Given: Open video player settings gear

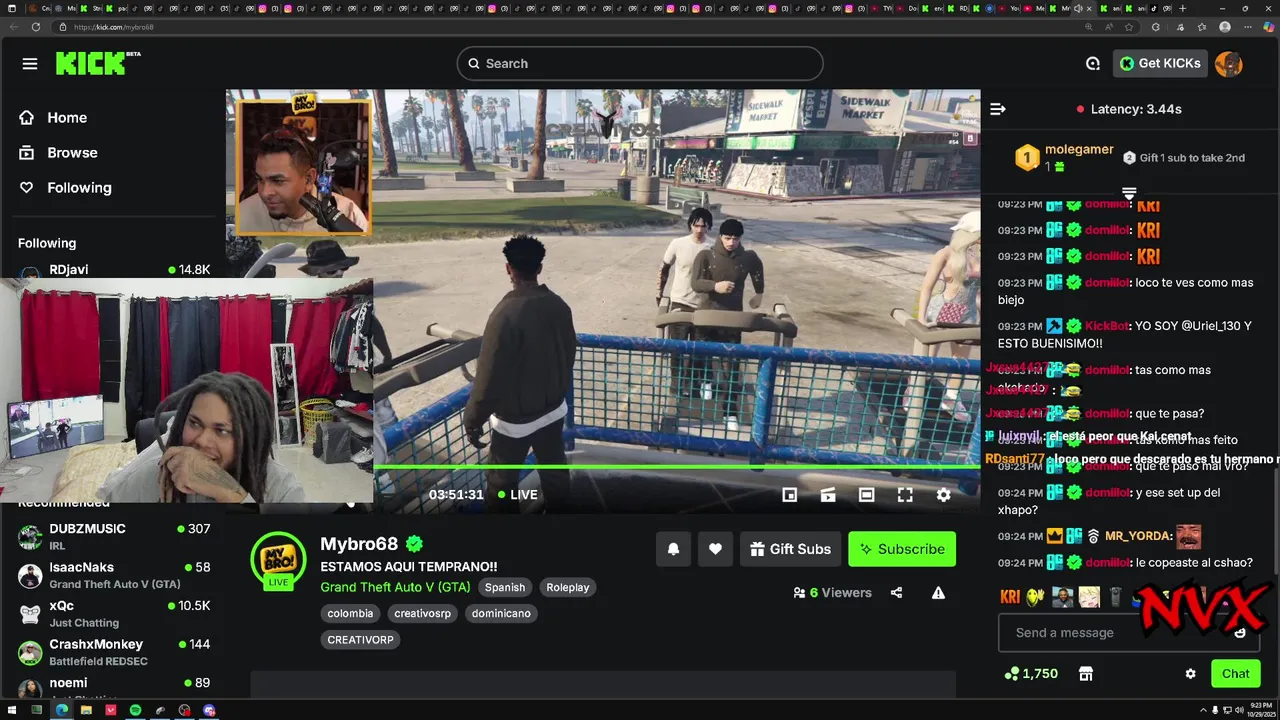Looking at the screenshot, I should click(x=943, y=495).
